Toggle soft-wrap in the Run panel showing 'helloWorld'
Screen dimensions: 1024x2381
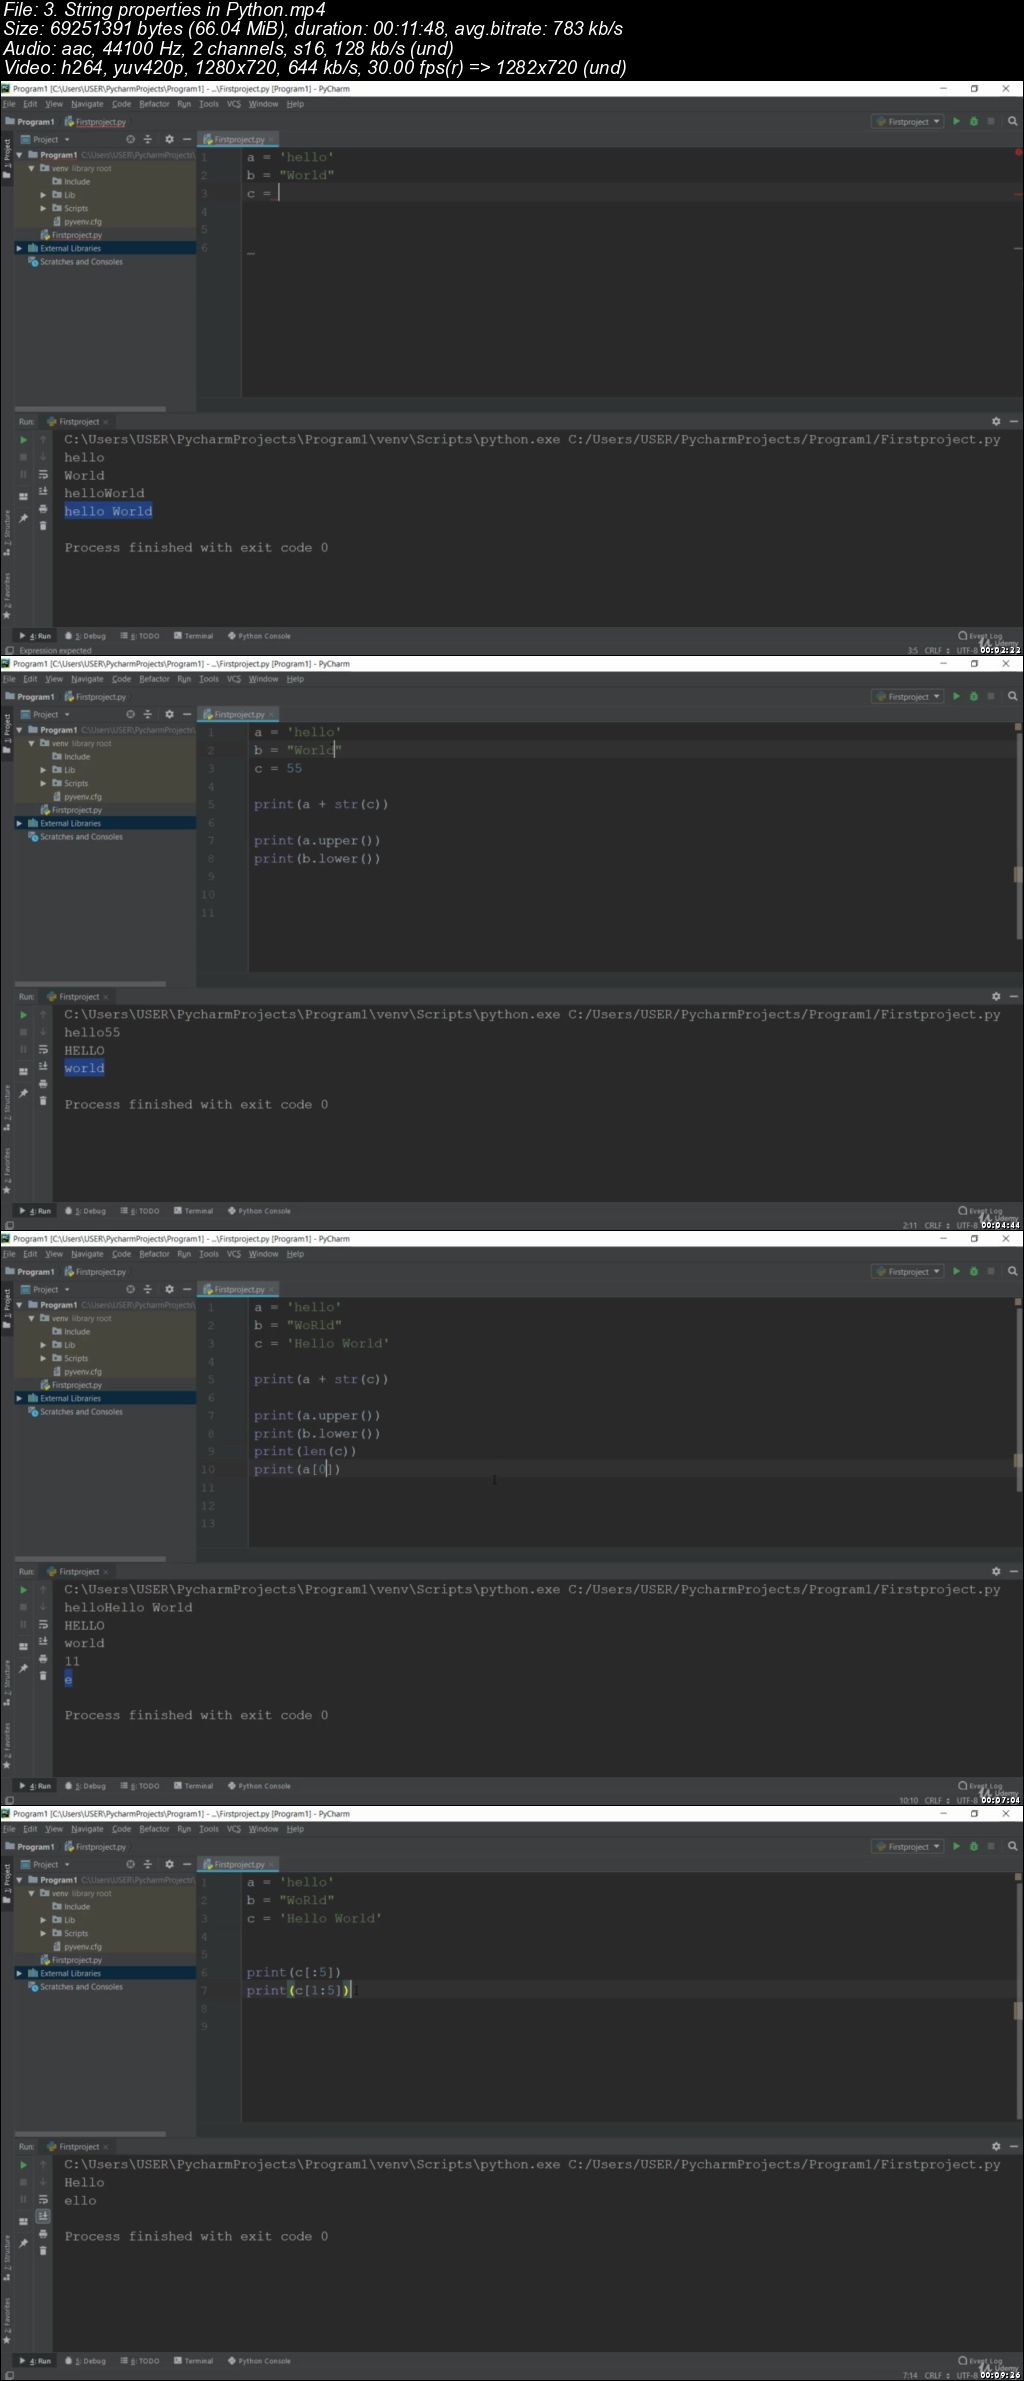click(x=43, y=474)
